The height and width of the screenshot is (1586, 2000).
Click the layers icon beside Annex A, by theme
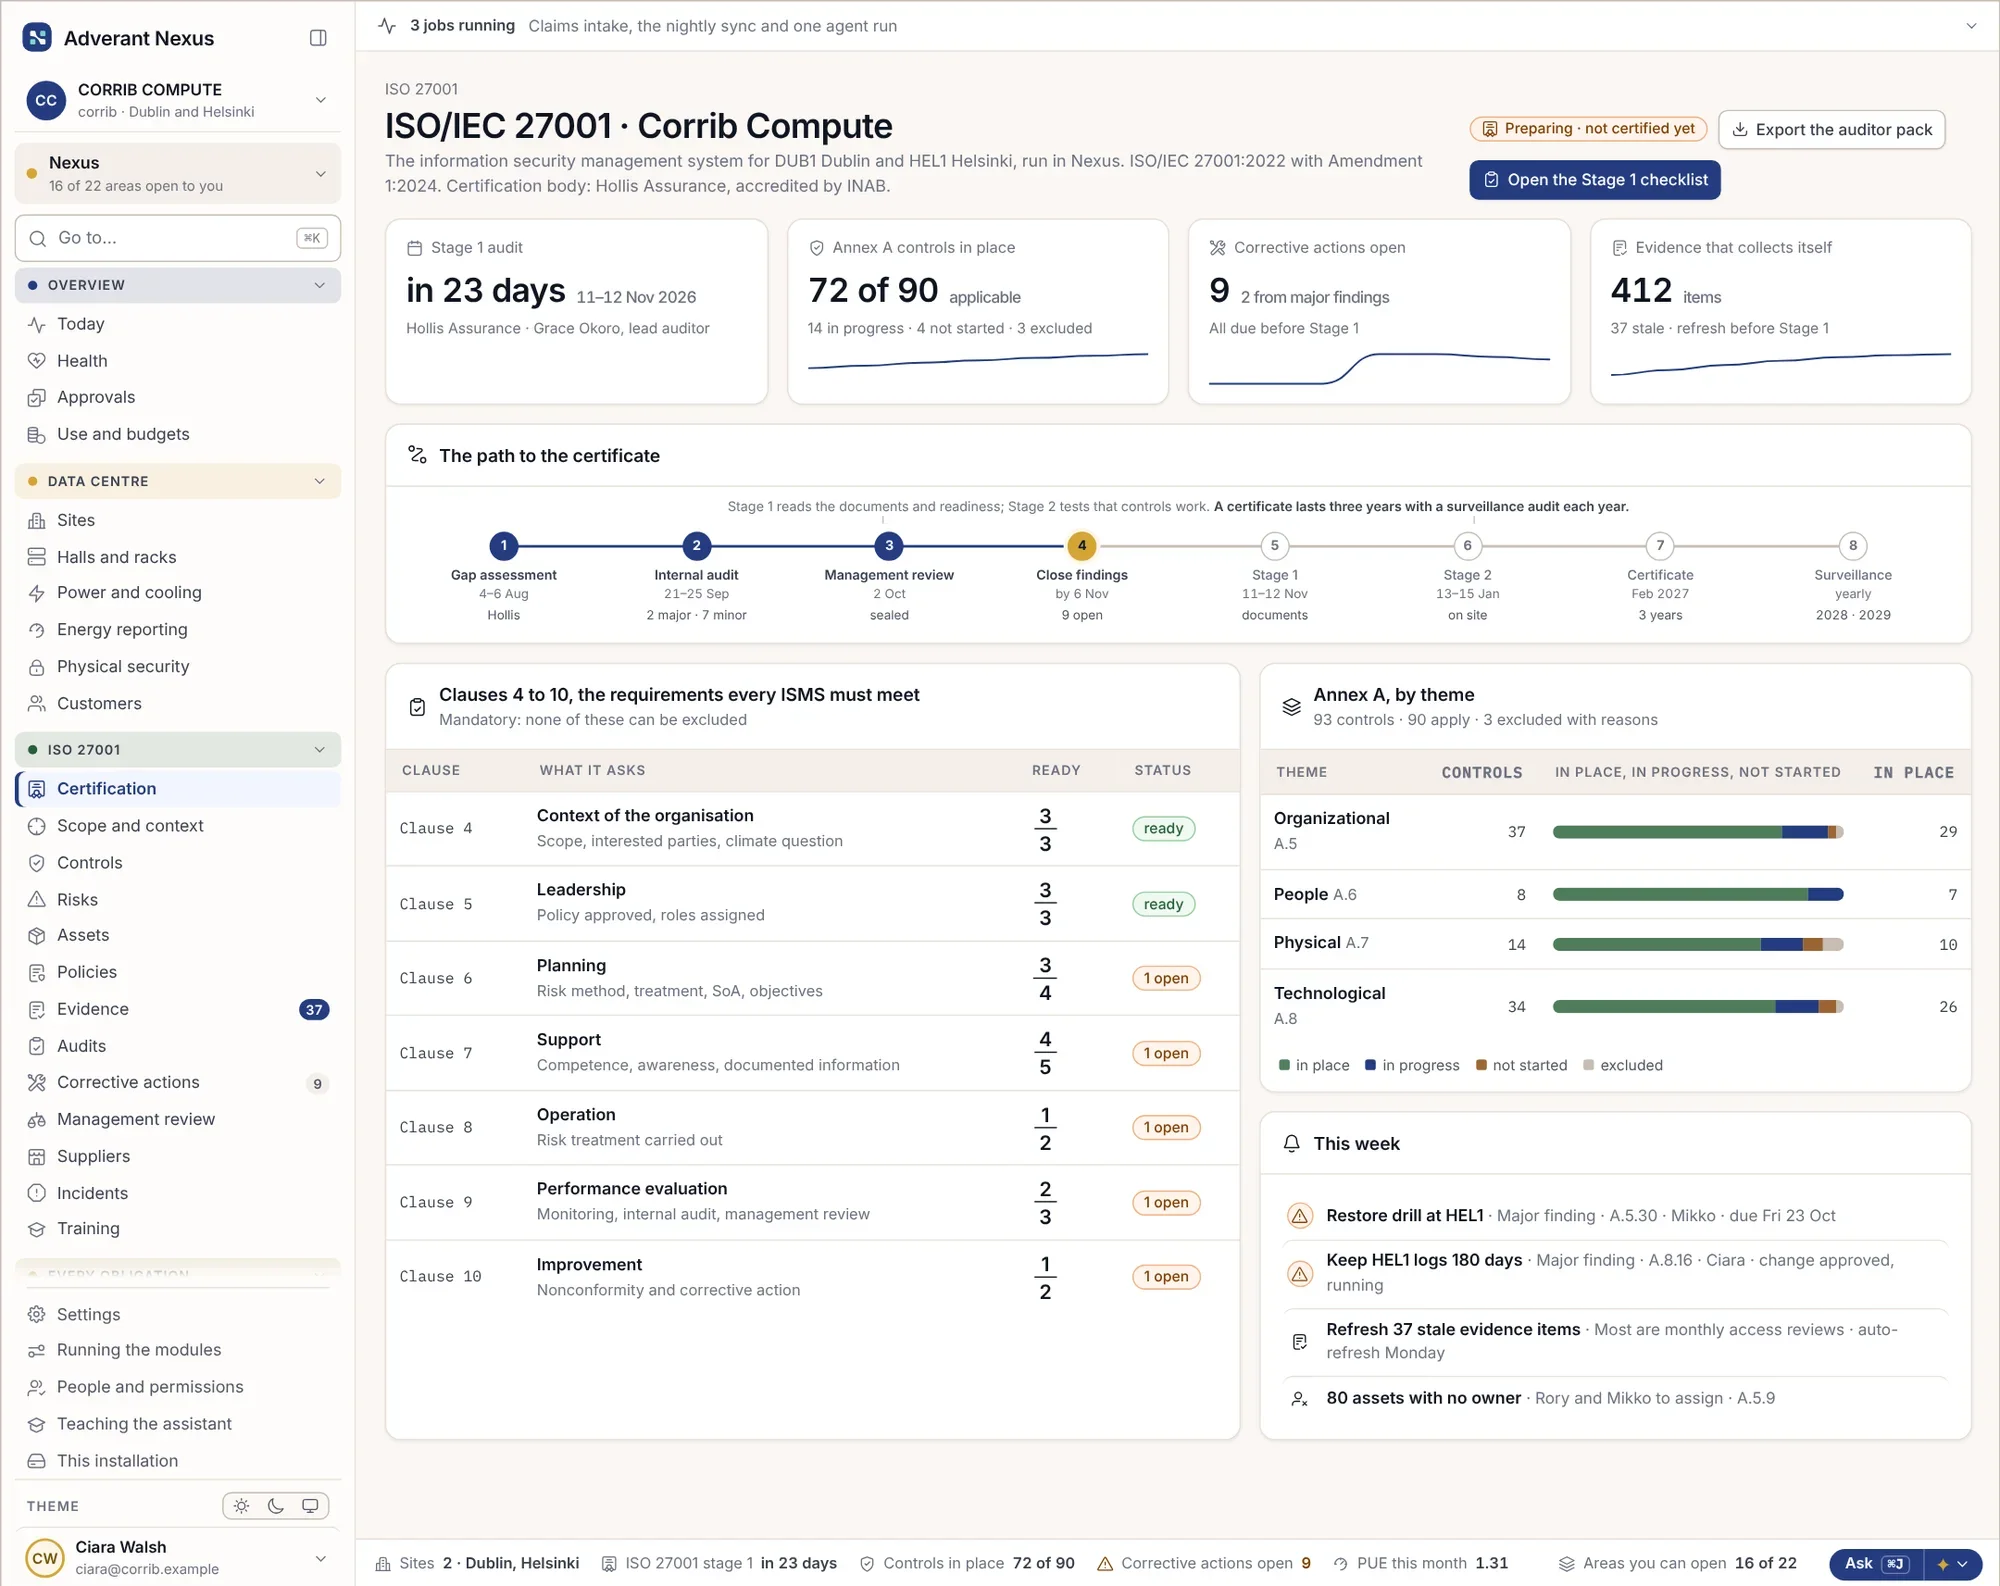1292,707
